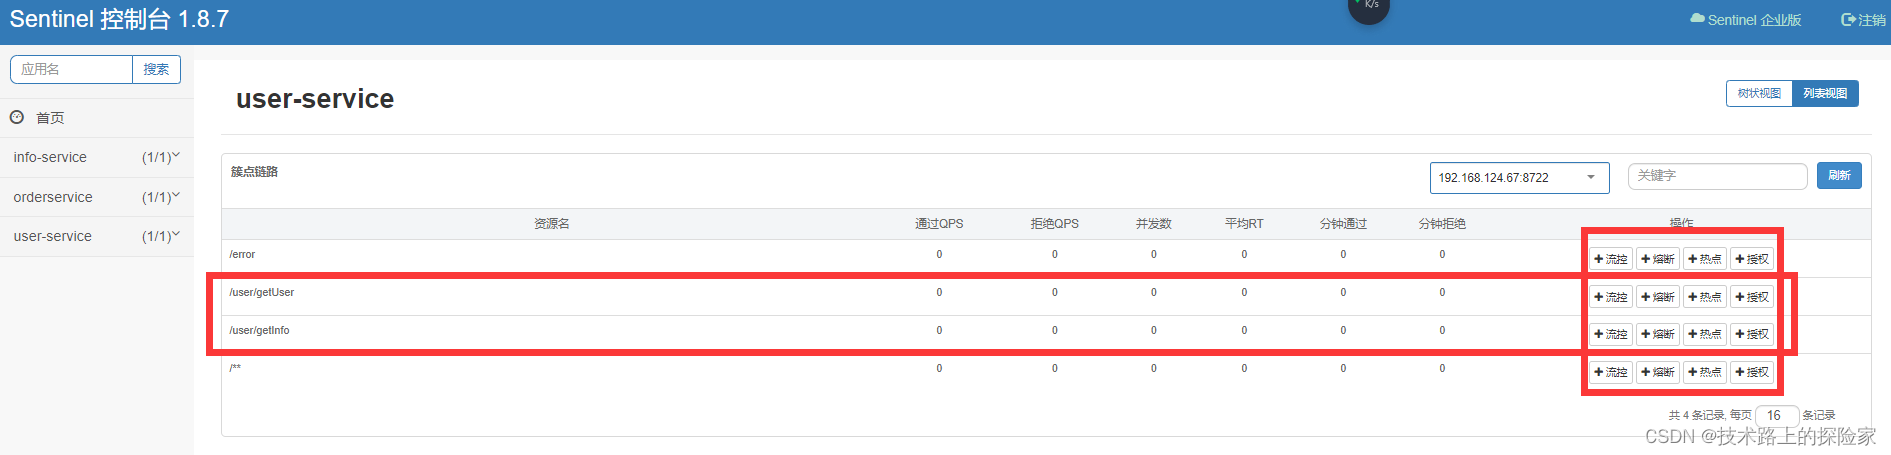The height and width of the screenshot is (455, 1891).
Task: Click the 刷新 refresh button
Action: pos(1839,175)
